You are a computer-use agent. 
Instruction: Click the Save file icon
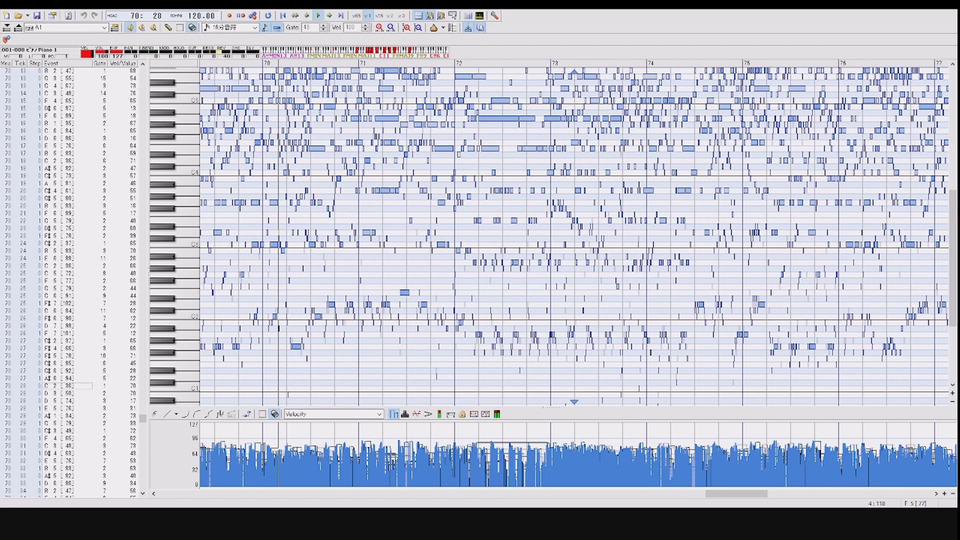click(x=37, y=16)
